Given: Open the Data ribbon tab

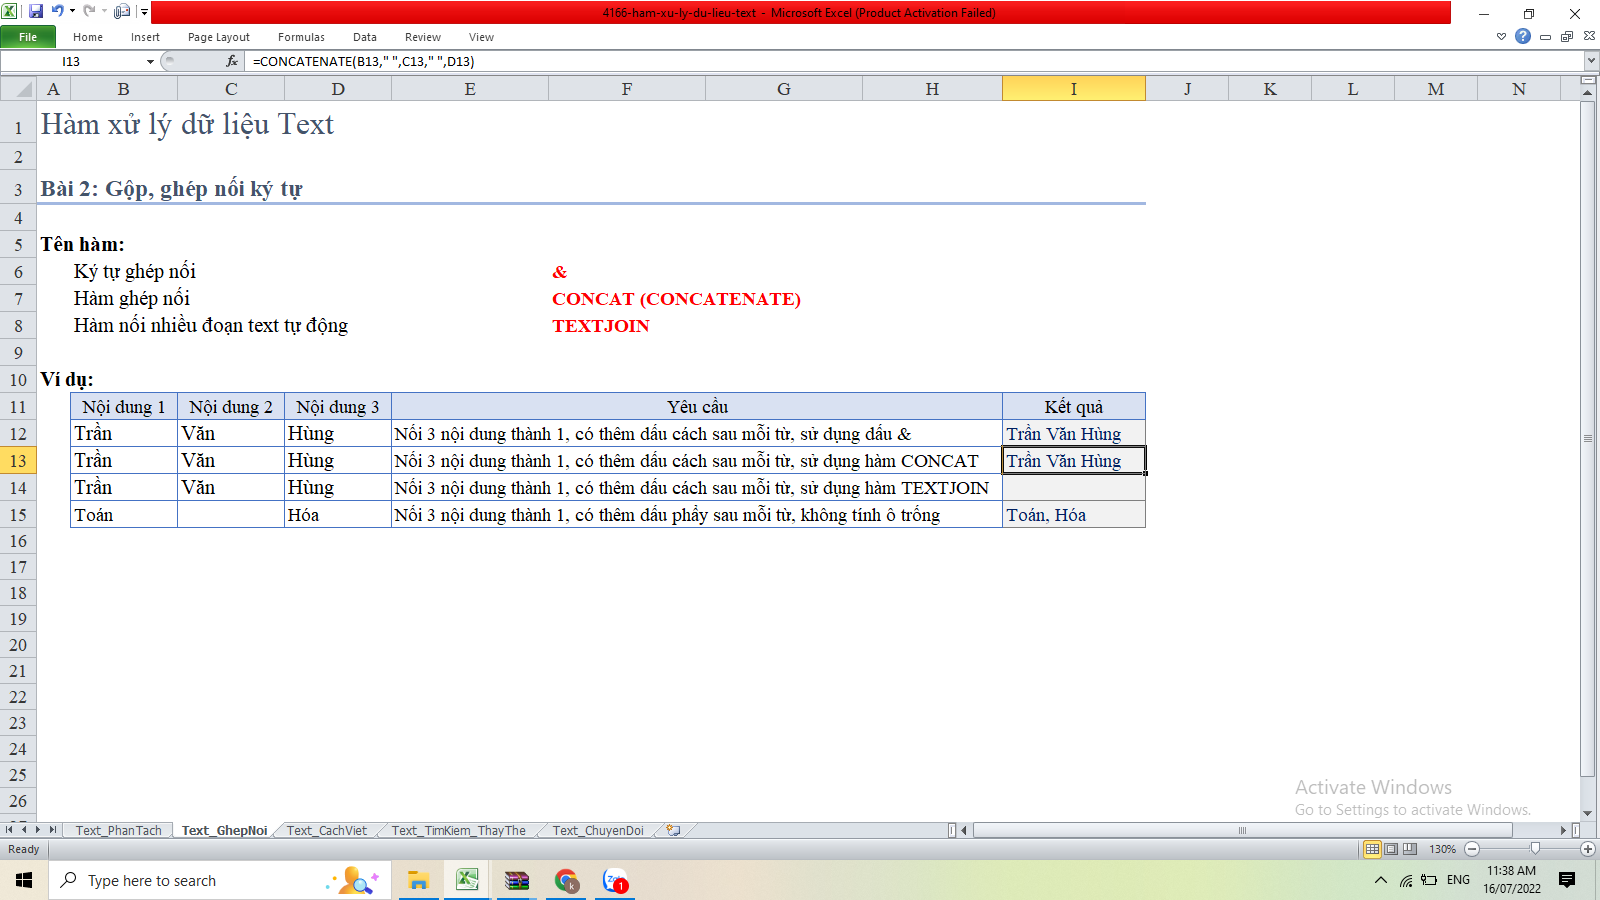Looking at the screenshot, I should tap(365, 37).
